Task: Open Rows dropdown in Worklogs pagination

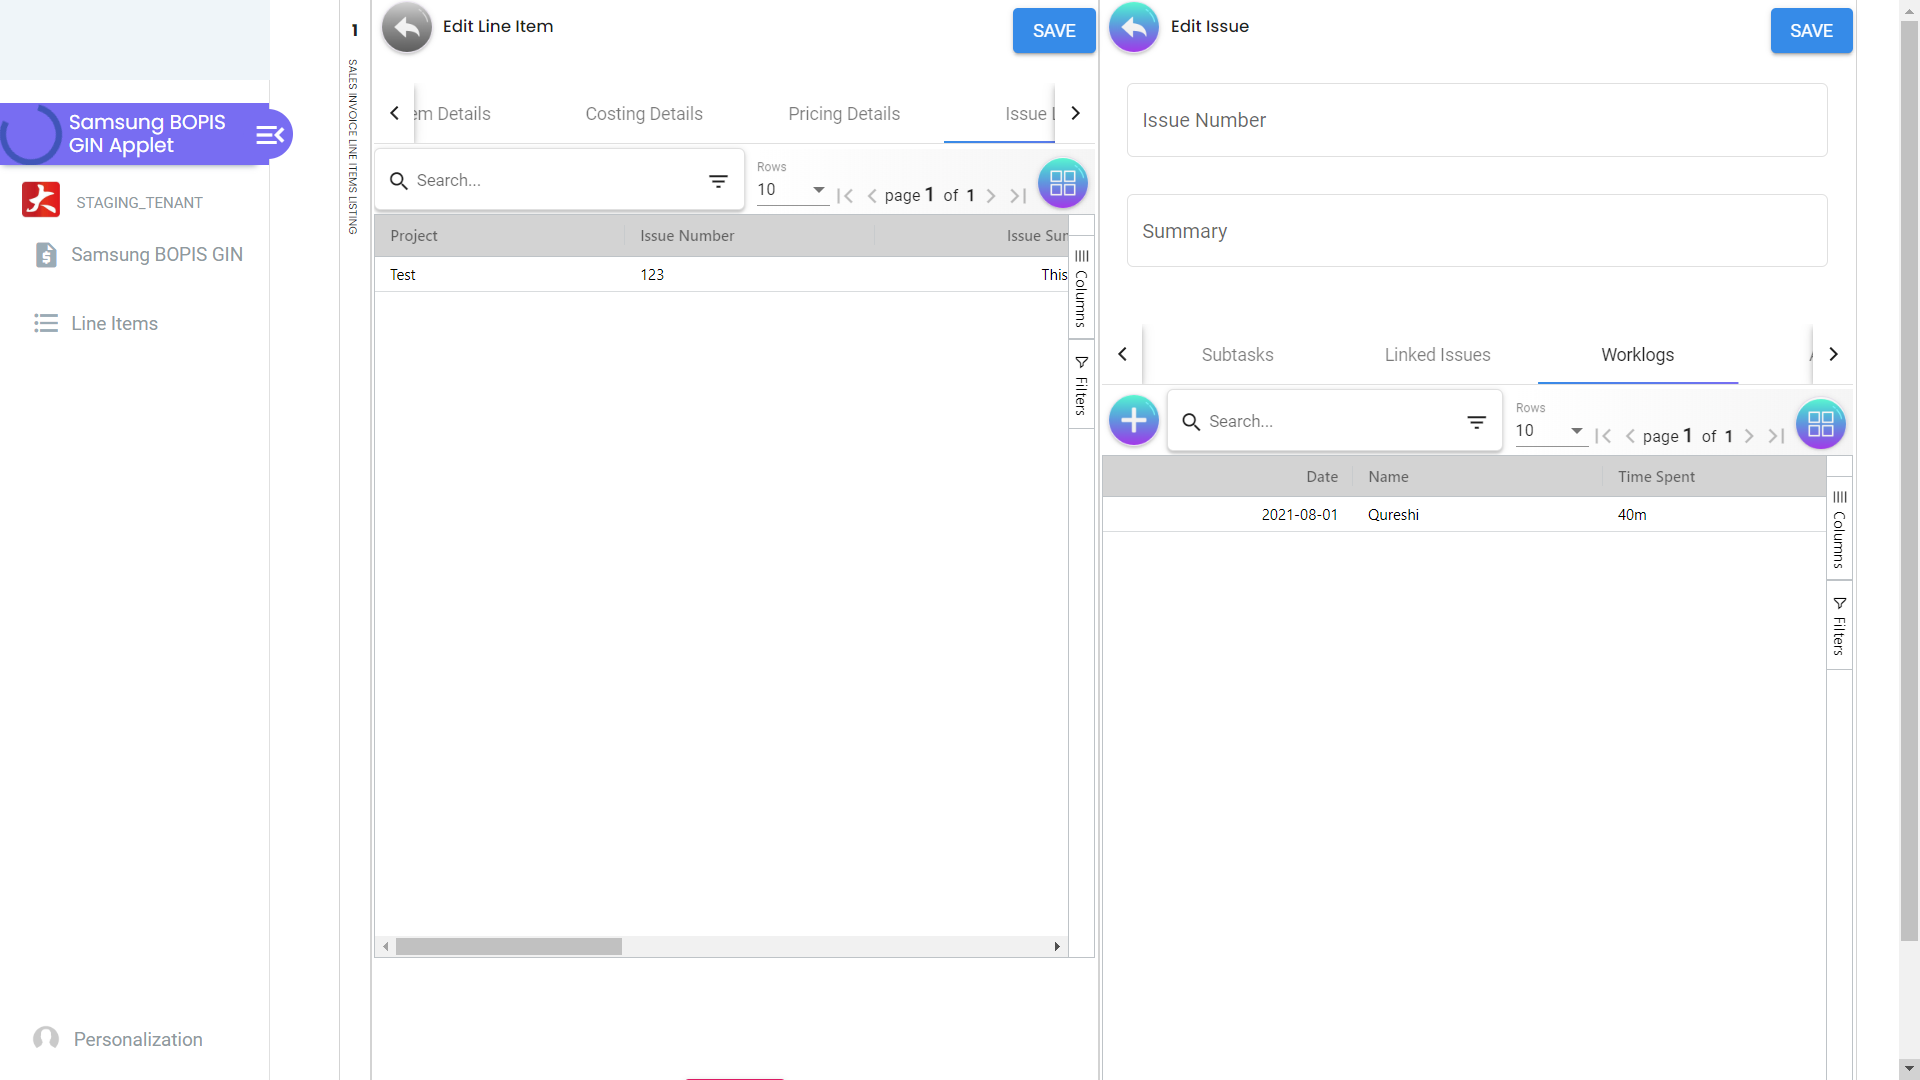Action: click(x=1550, y=431)
